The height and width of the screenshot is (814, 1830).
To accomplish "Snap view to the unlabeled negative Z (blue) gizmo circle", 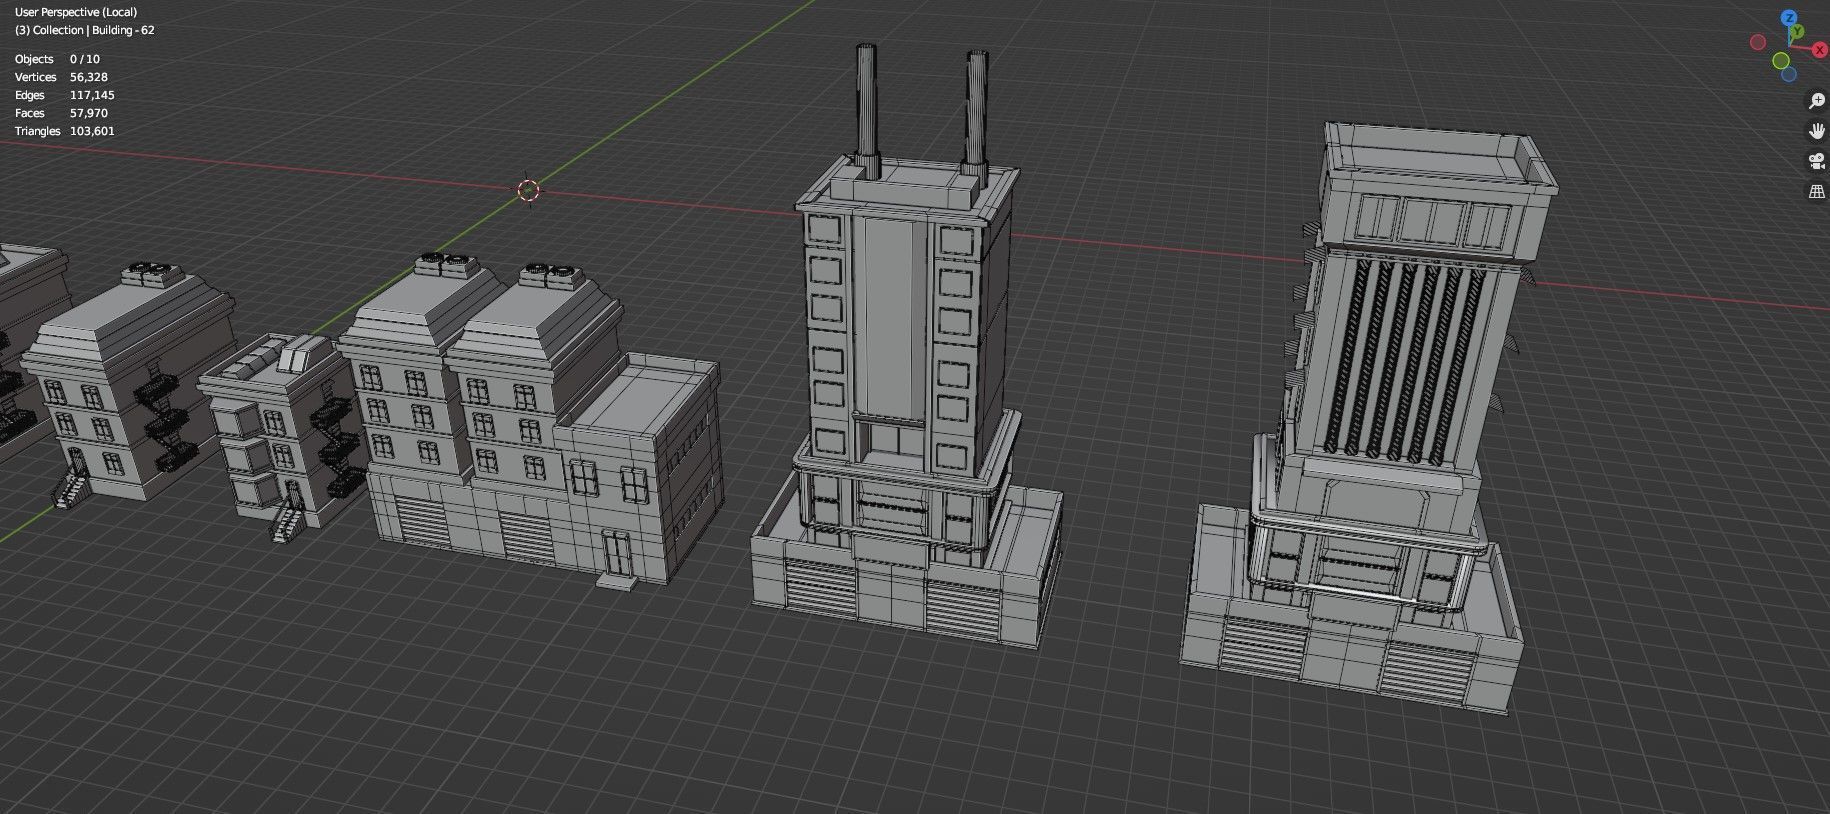I will tap(1789, 74).
